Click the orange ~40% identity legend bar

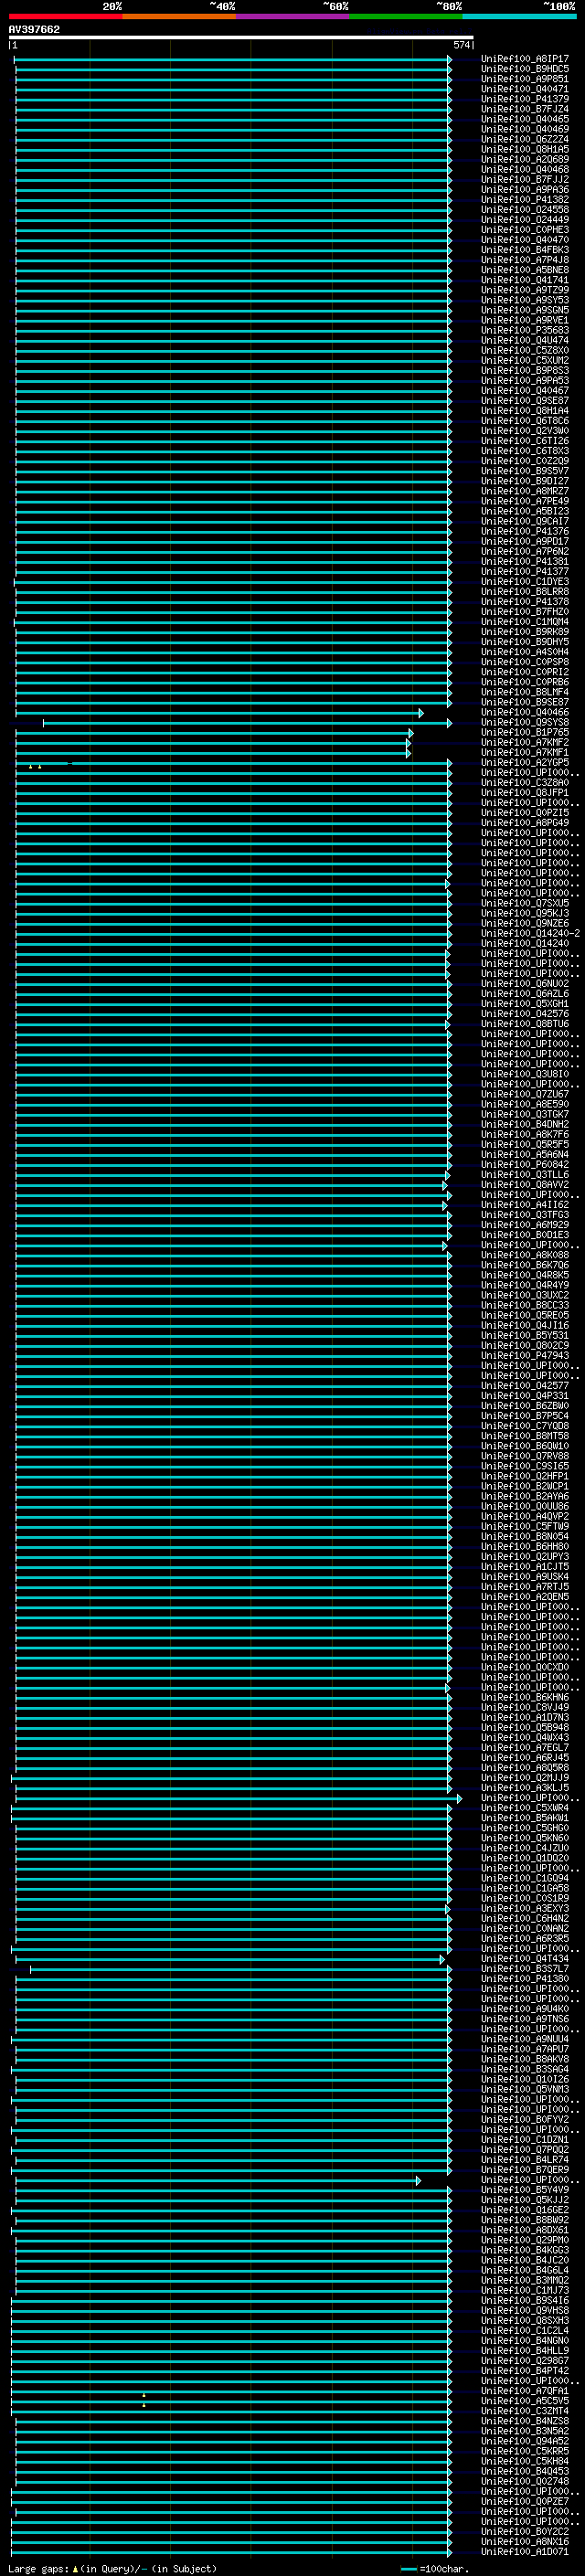tap(179, 16)
